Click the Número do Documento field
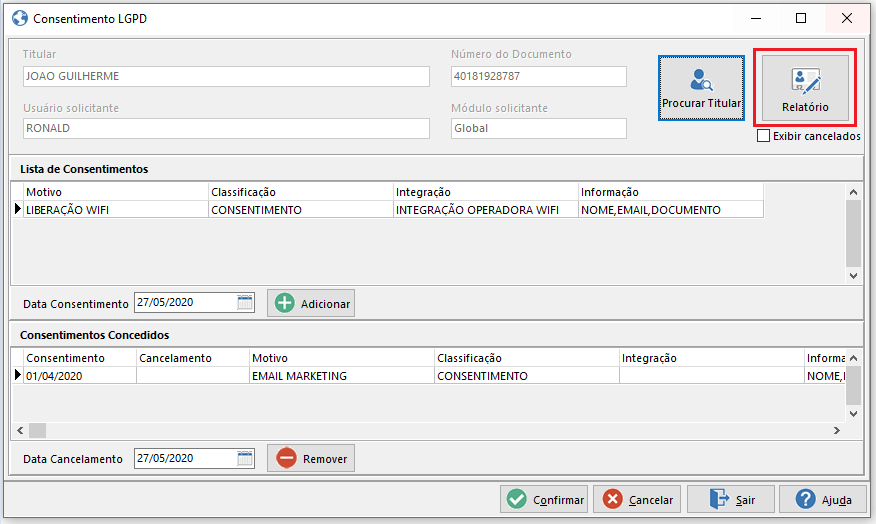 [x=539, y=76]
